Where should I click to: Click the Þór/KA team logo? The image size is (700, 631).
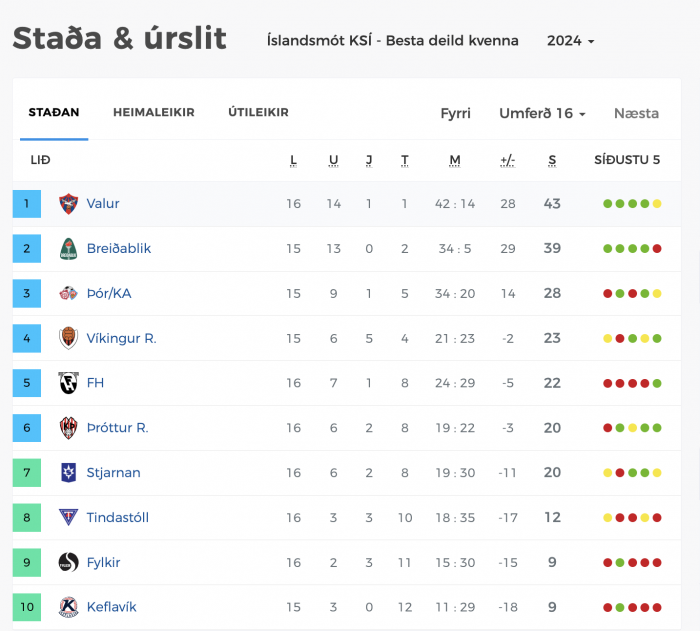(68, 293)
